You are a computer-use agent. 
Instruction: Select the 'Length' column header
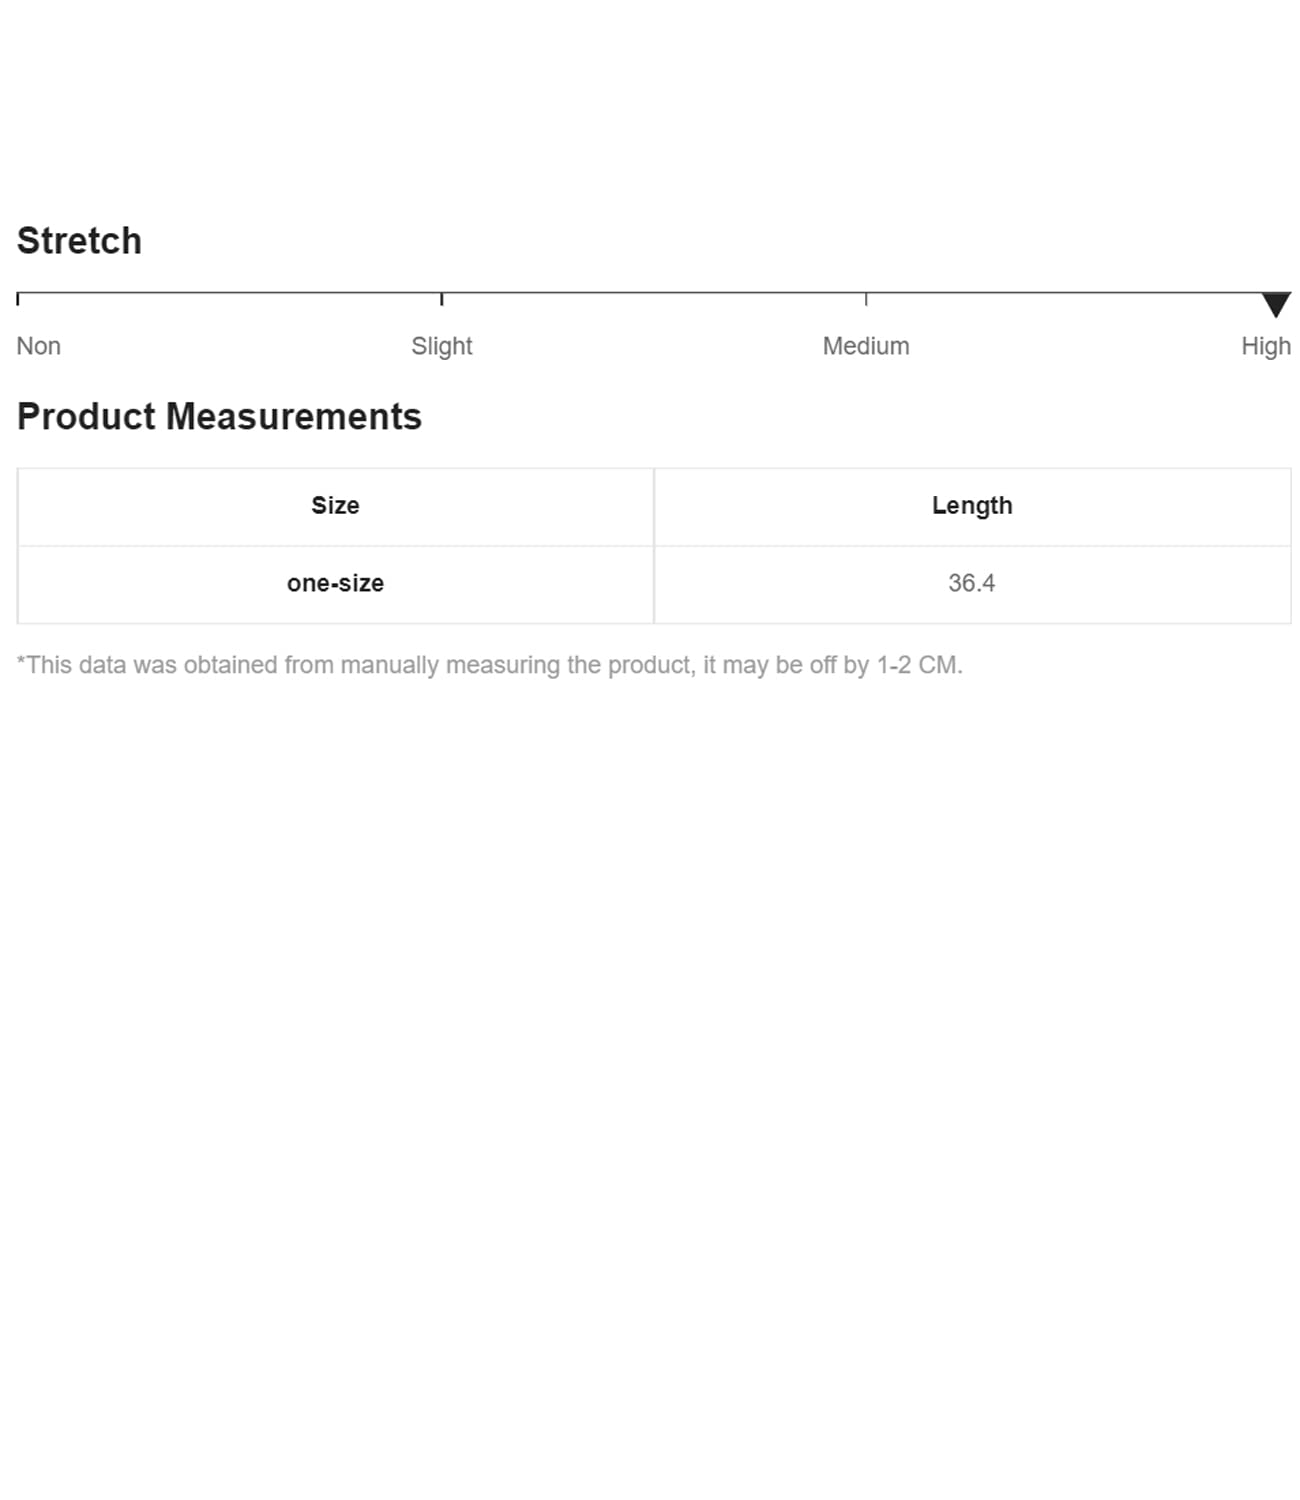[972, 506]
